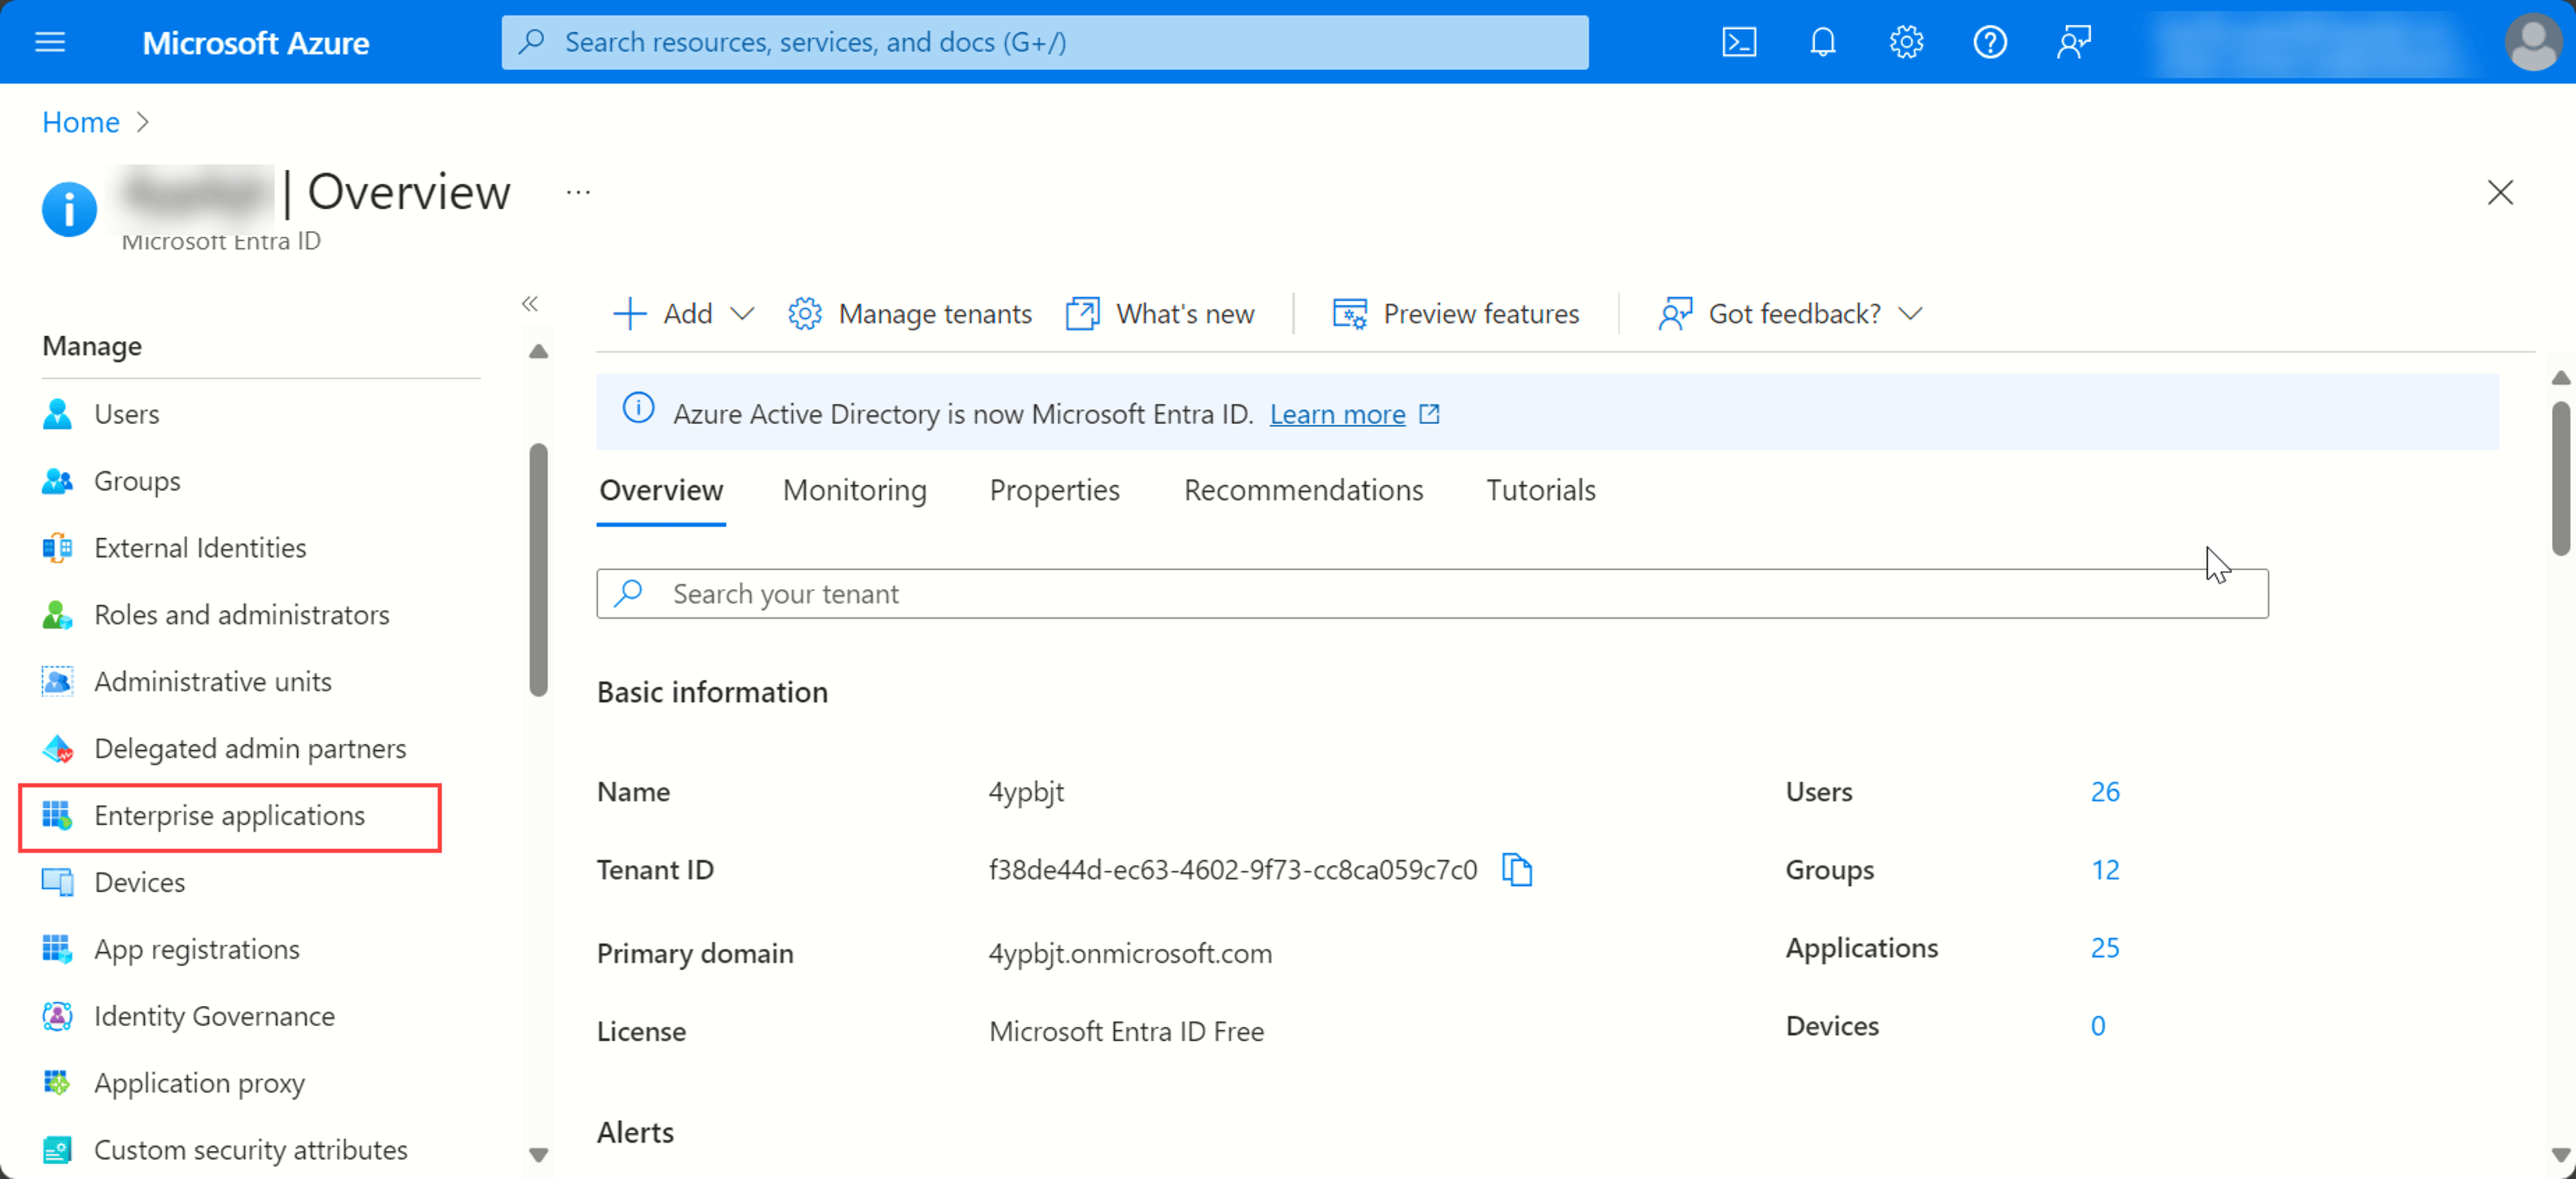Click the Microsoft Azure title
The image size is (2576, 1179).
tap(256, 42)
